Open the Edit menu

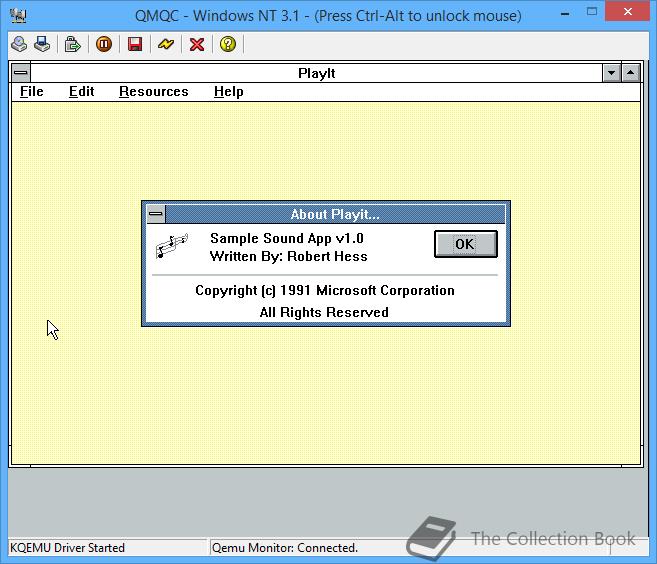[x=81, y=91]
